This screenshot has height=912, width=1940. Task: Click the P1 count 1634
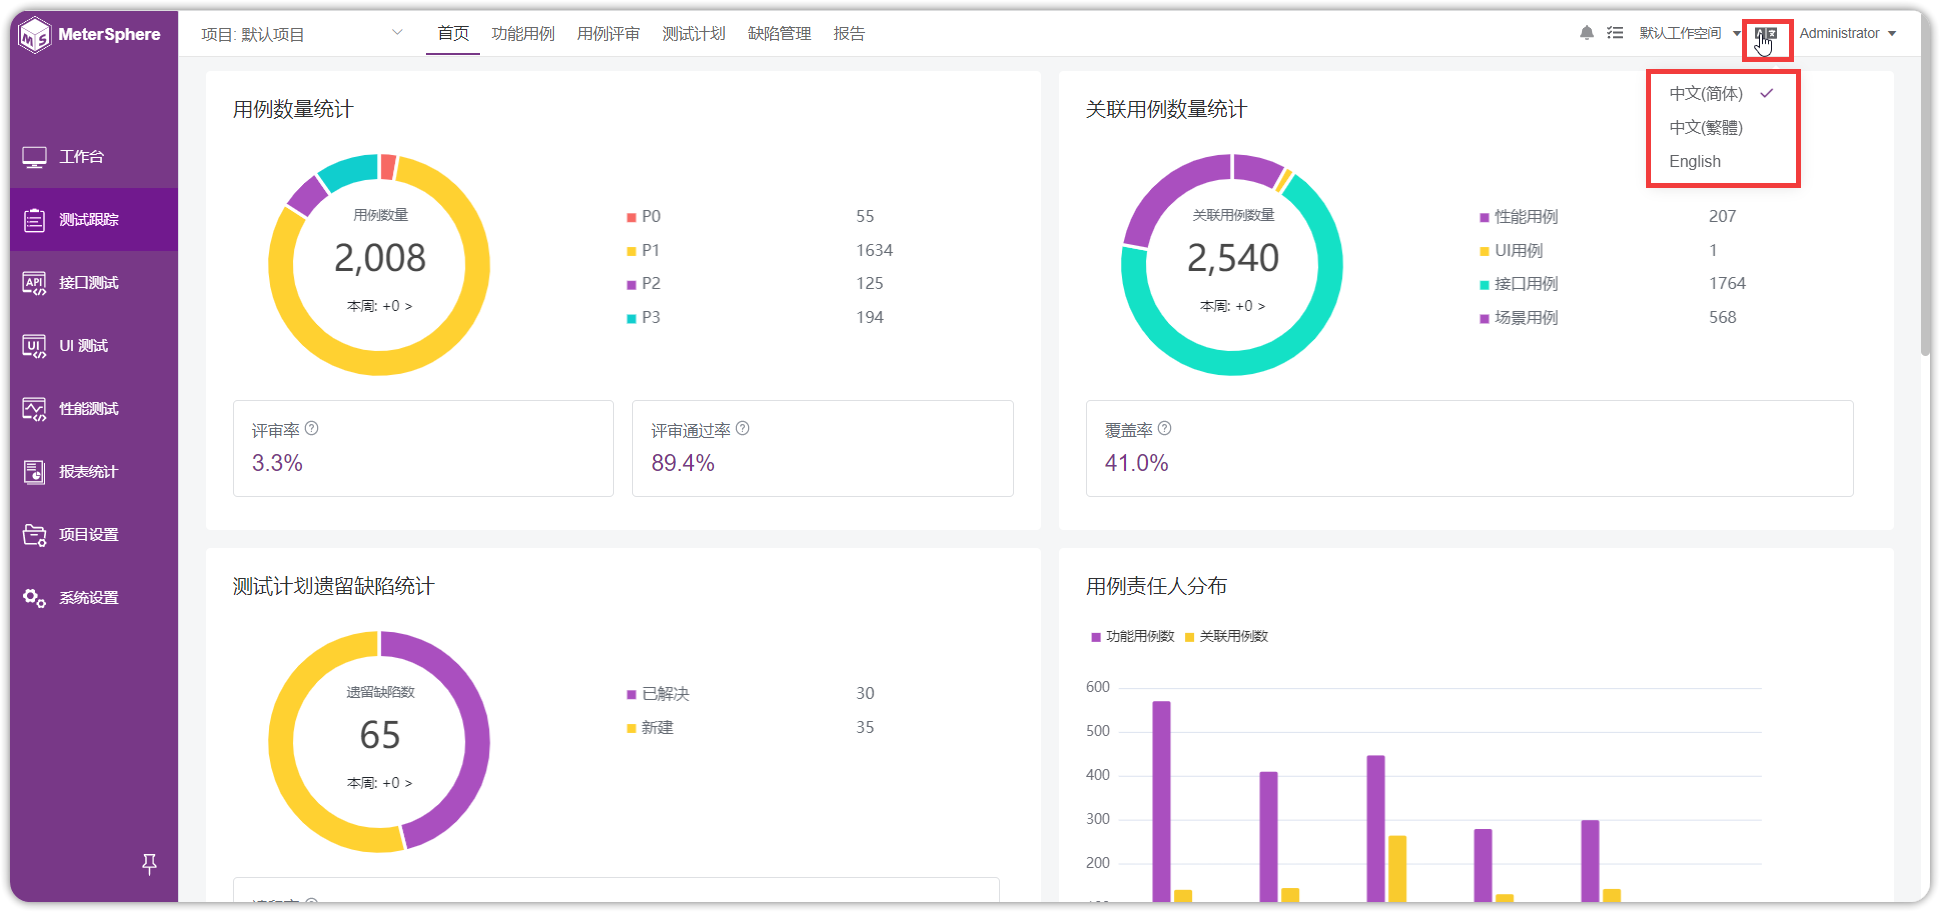tap(874, 250)
